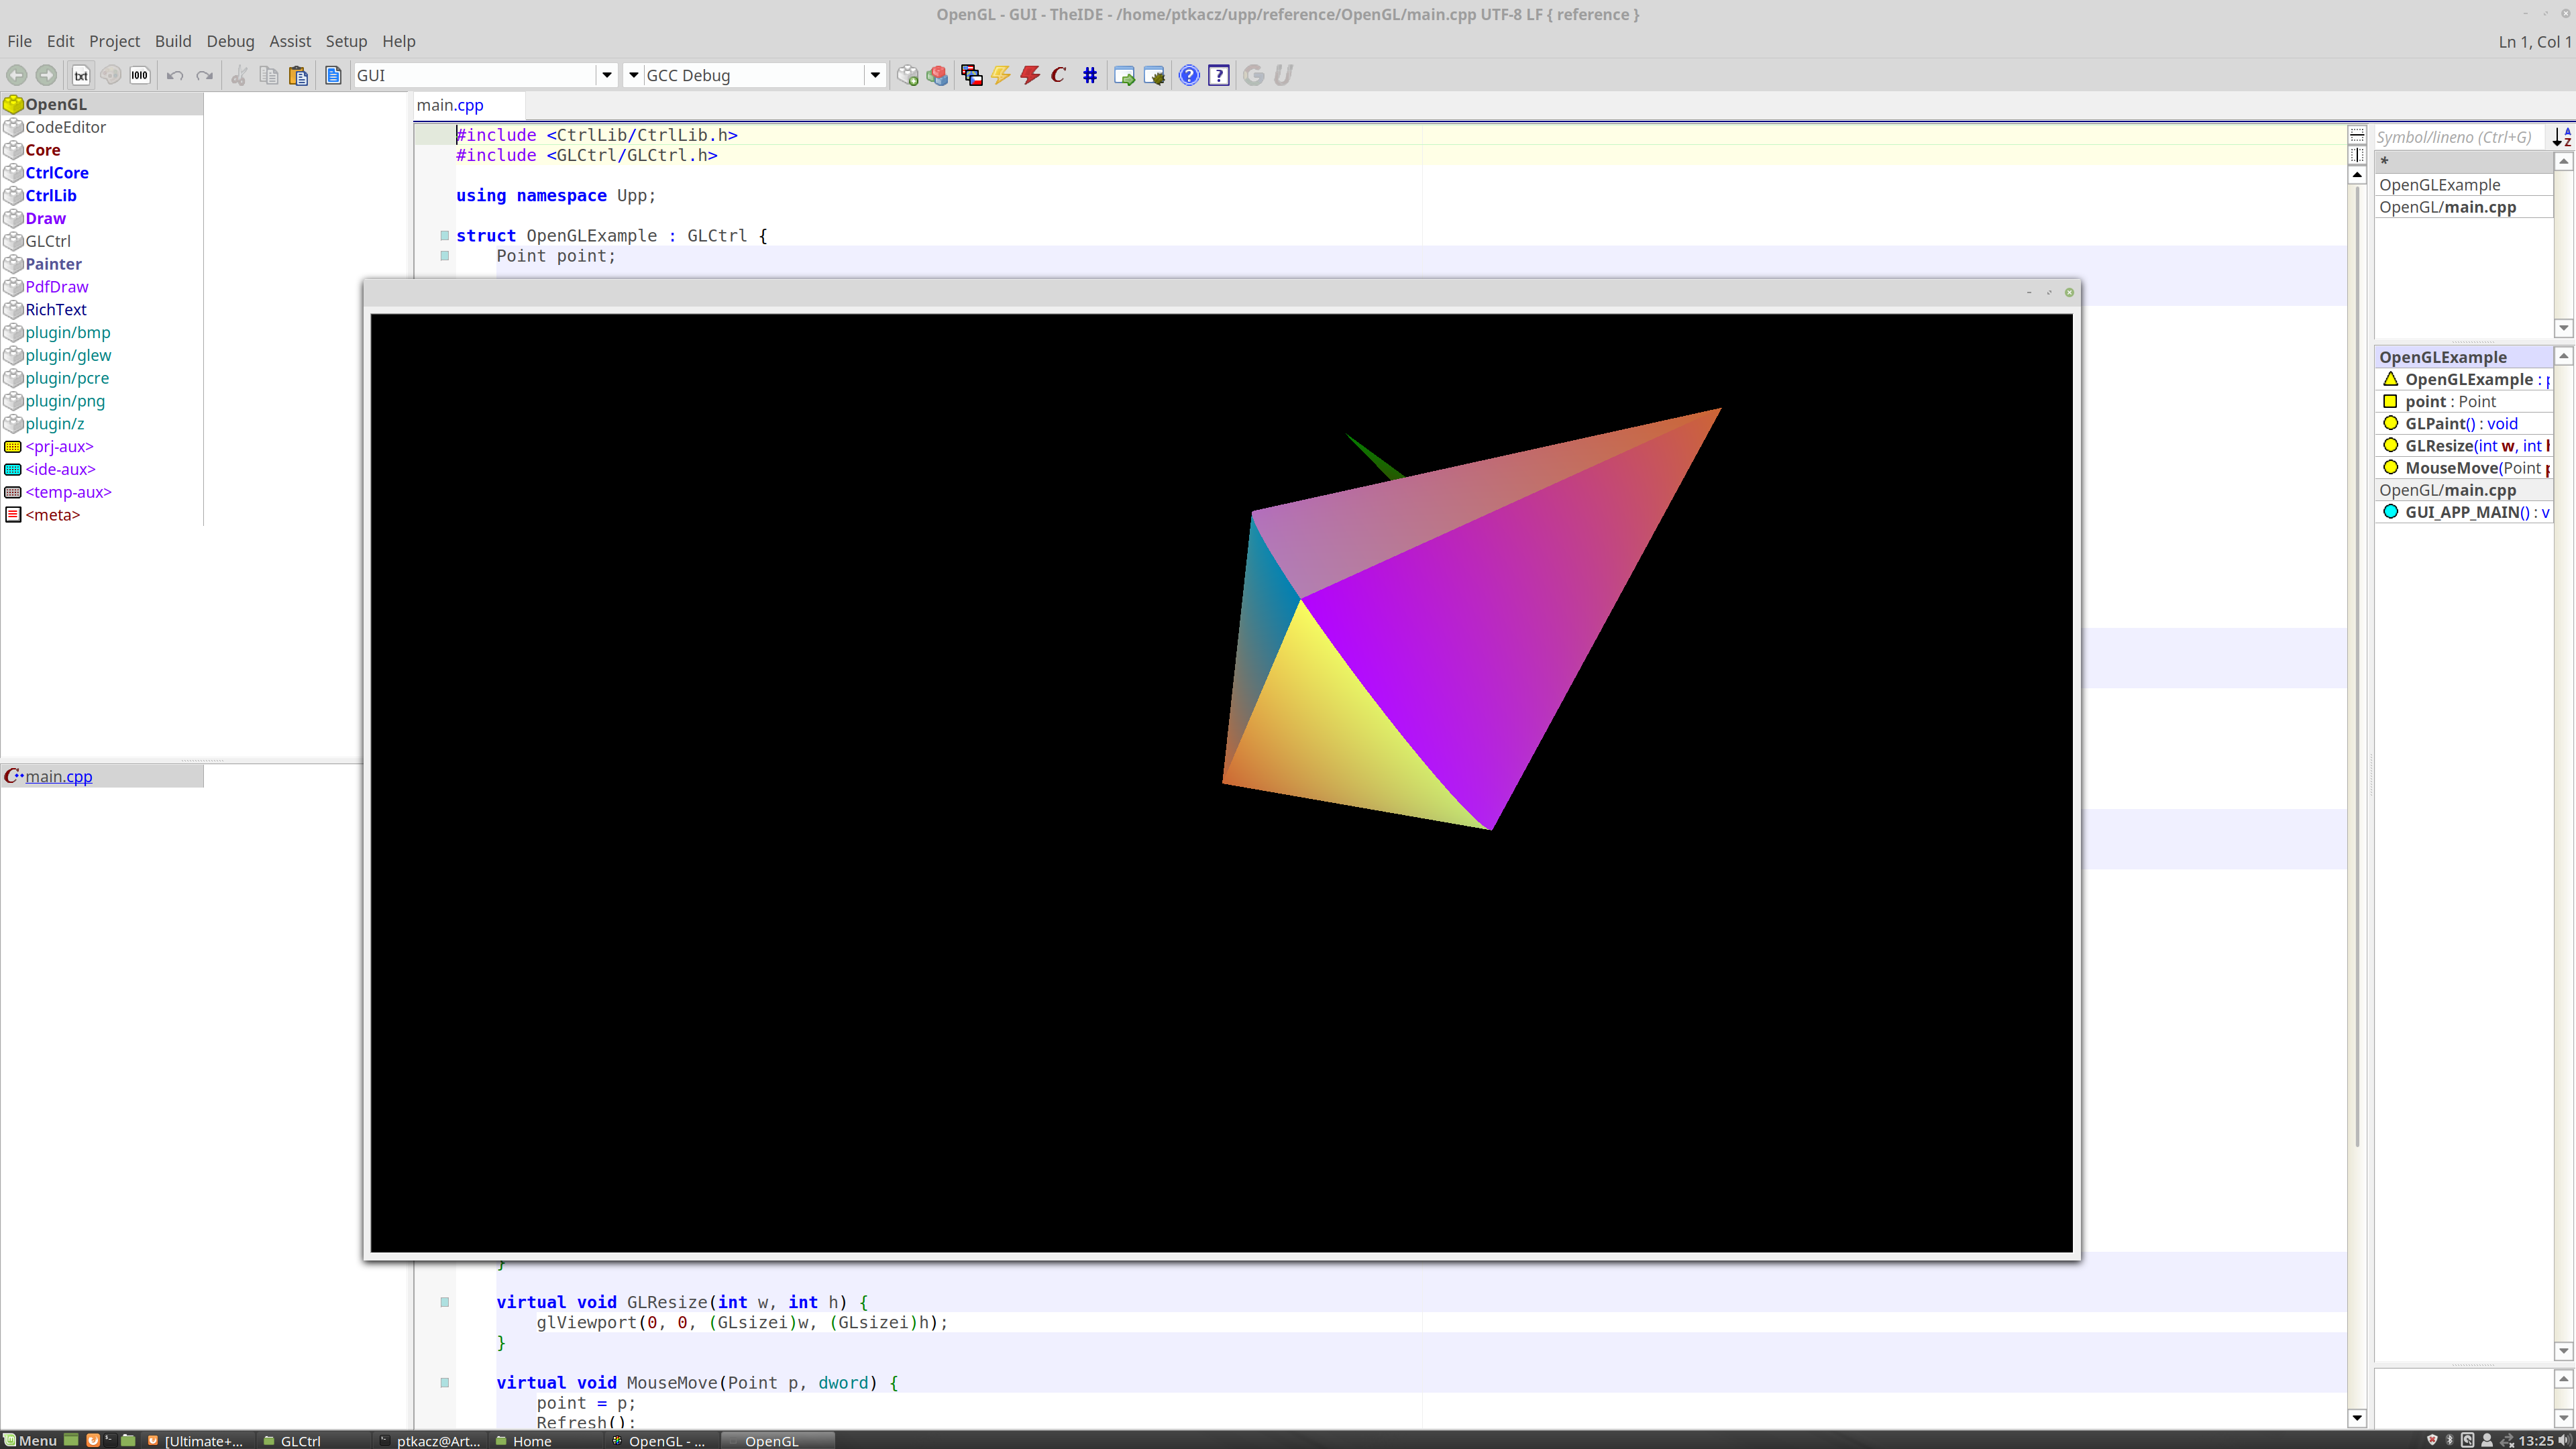
Task: Open the Setup menu
Action: [346, 41]
